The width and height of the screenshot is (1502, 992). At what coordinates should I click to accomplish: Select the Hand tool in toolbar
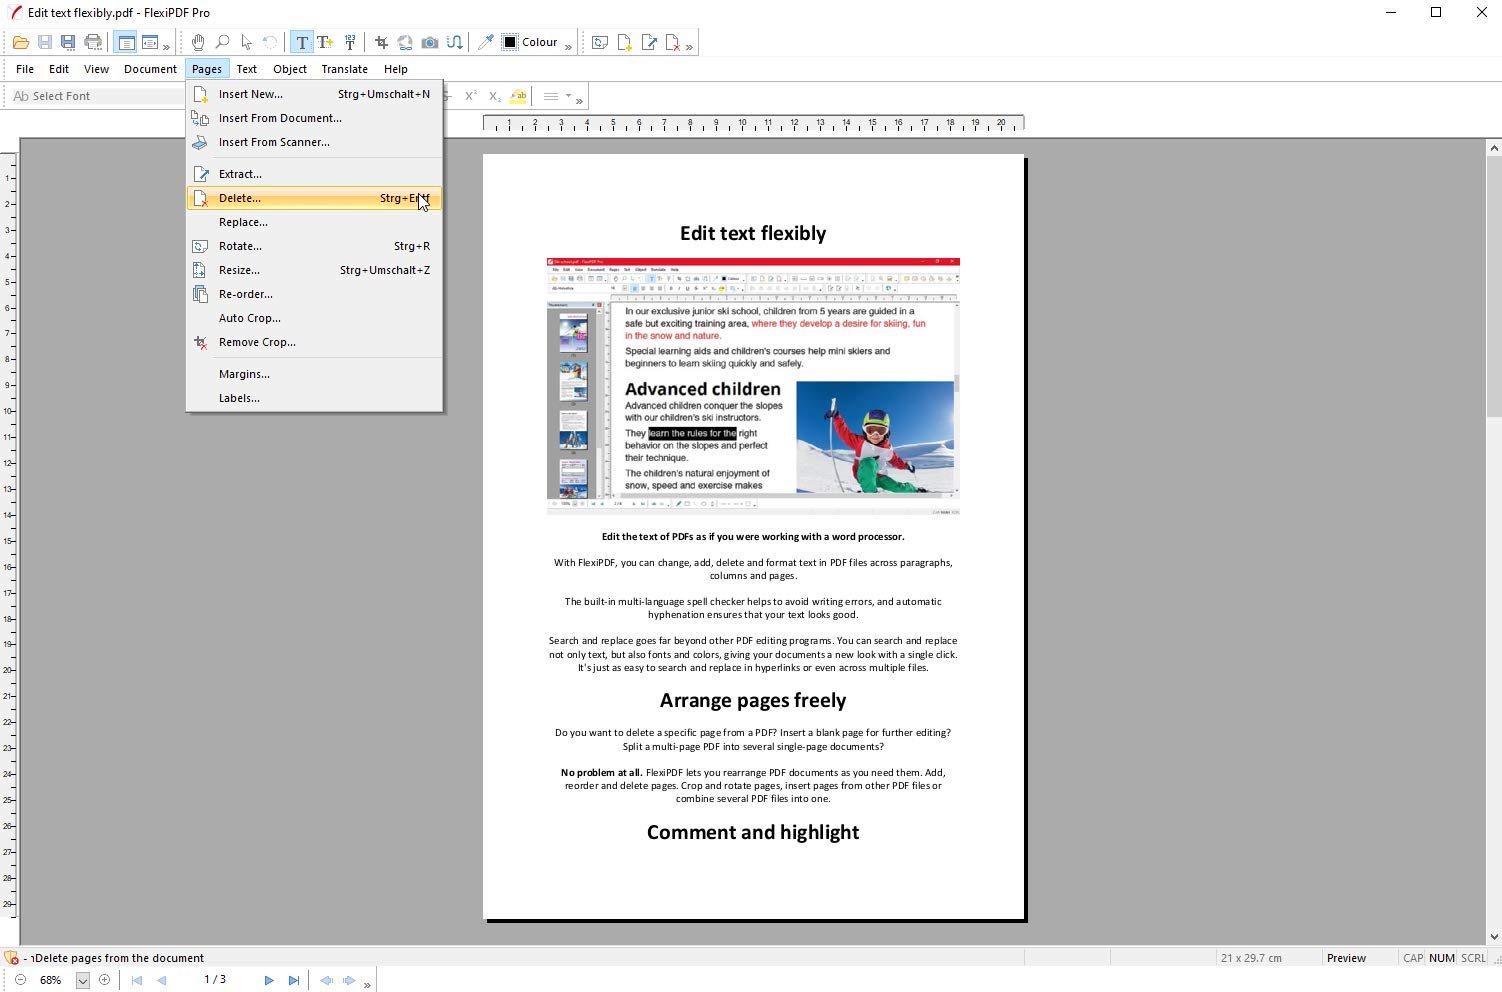198,42
